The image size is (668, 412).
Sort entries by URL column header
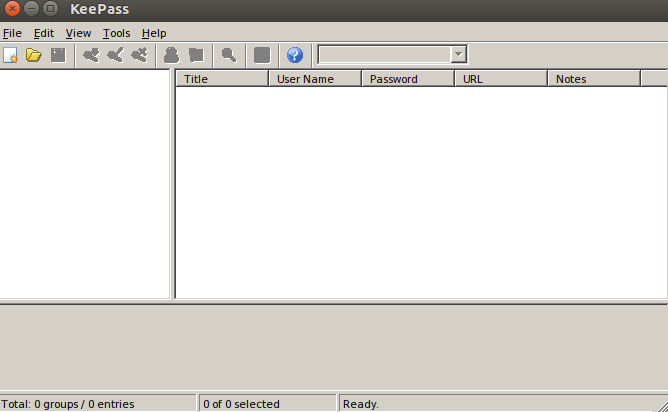coord(501,79)
